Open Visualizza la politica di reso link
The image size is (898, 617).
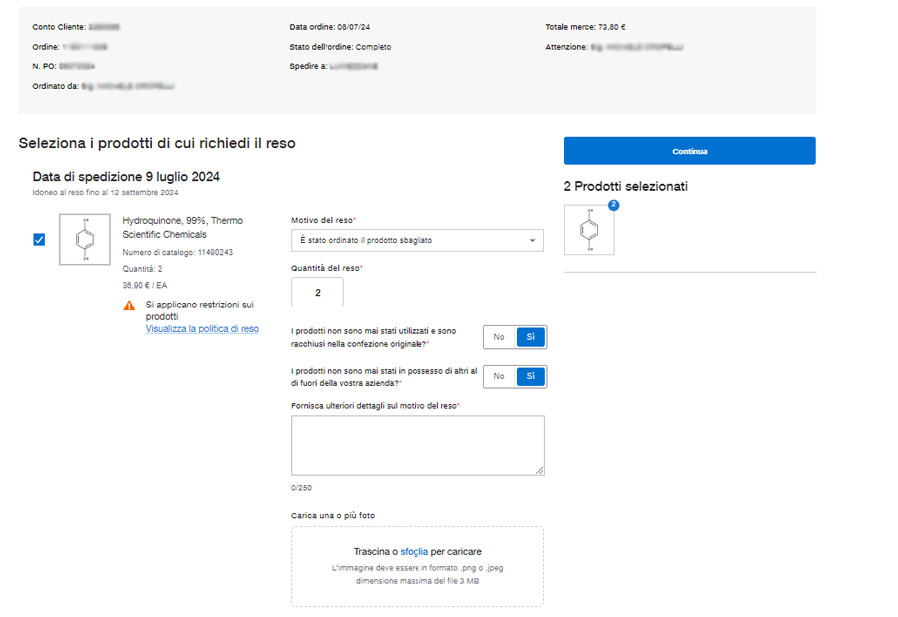(x=202, y=329)
